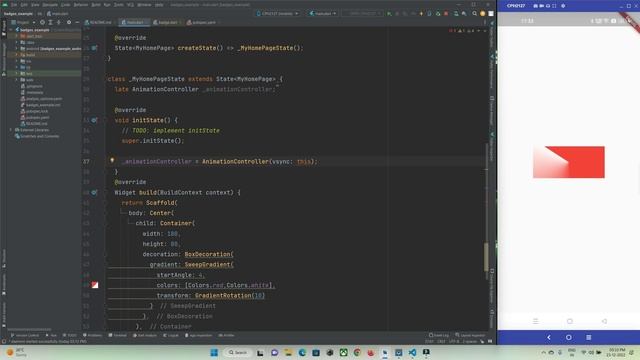
Task: Click back arrow in emulator window navigation bar
Action: [549, 337]
